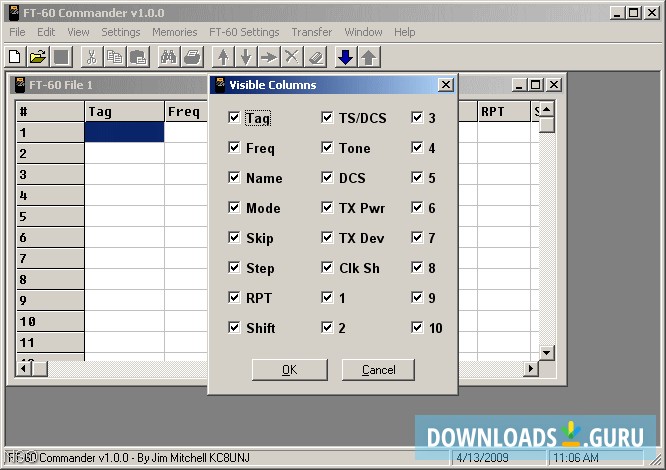This screenshot has height=470, width=666.
Task: Click horizontal scroll-left arrow in file grid
Action: [24, 369]
